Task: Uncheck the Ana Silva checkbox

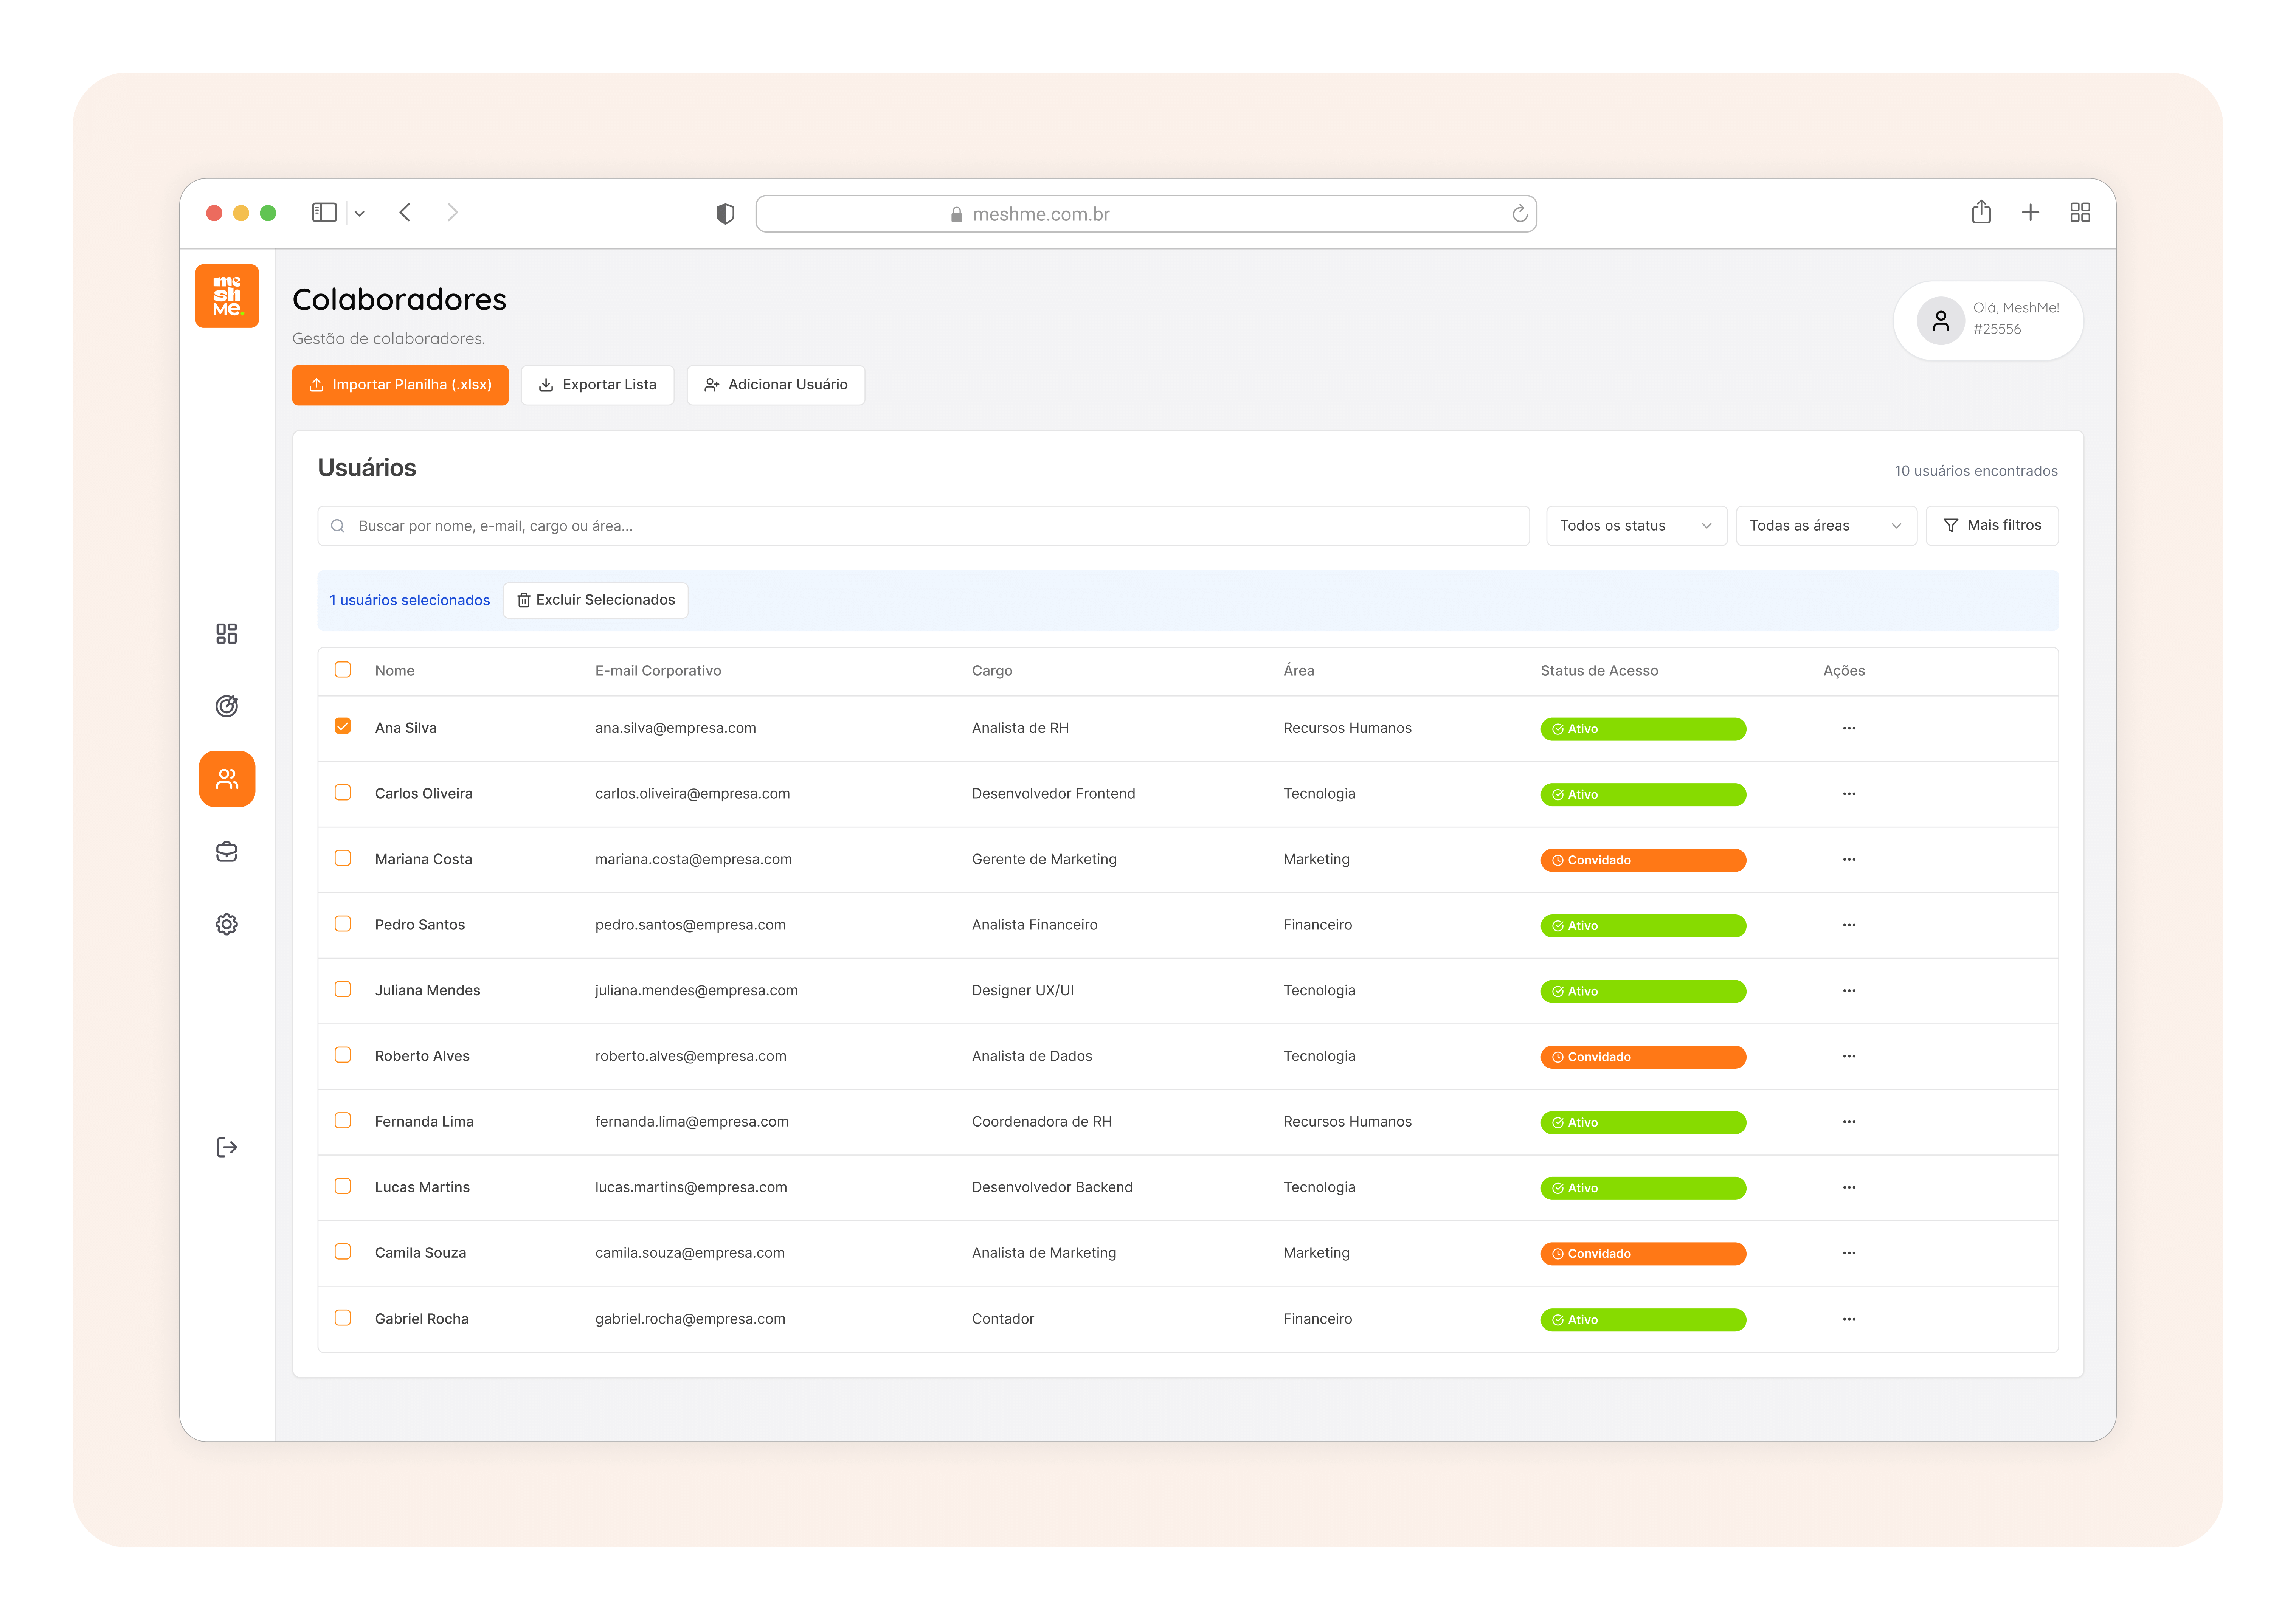Action: tap(343, 726)
